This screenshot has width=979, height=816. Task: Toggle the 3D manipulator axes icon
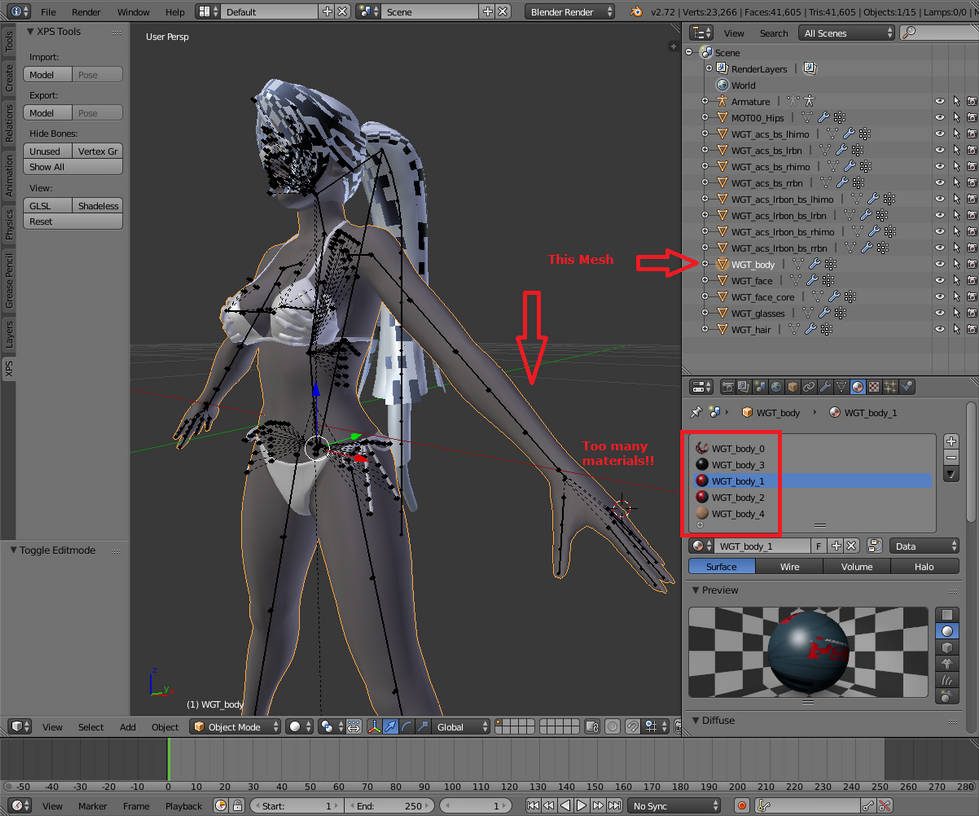[x=374, y=727]
